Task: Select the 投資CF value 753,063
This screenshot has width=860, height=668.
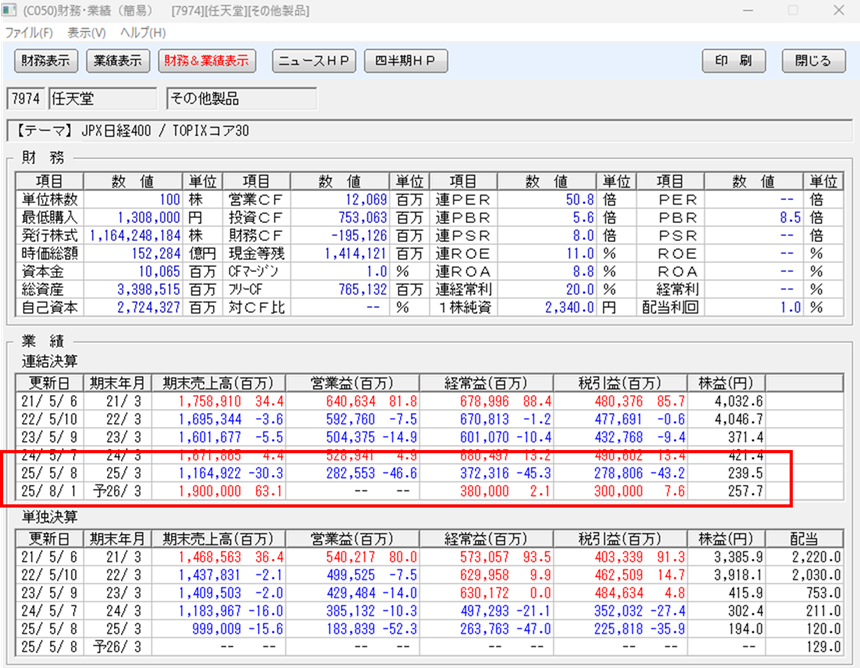Action: (363, 218)
